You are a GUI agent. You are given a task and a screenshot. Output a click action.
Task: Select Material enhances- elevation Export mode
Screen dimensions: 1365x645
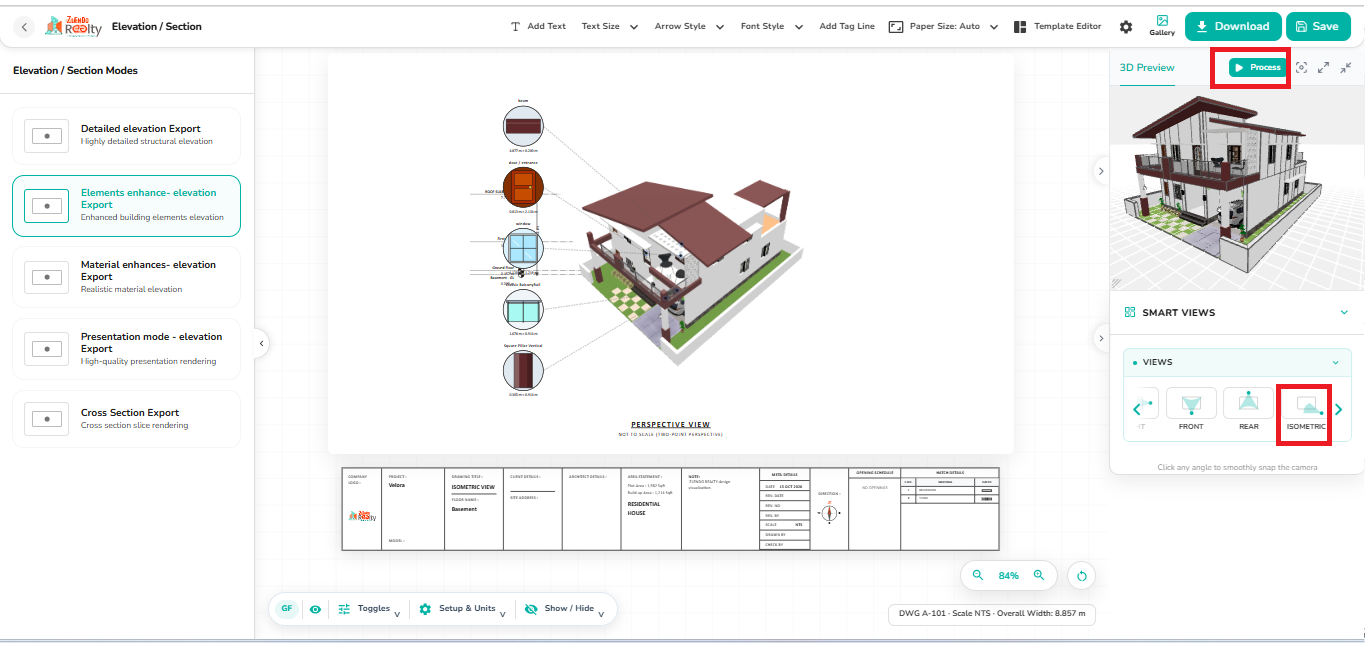[126, 277]
